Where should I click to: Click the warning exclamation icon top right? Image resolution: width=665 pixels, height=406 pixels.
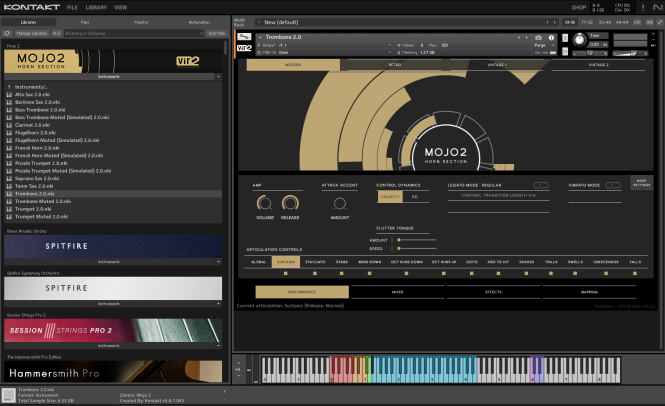click(x=643, y=7)
